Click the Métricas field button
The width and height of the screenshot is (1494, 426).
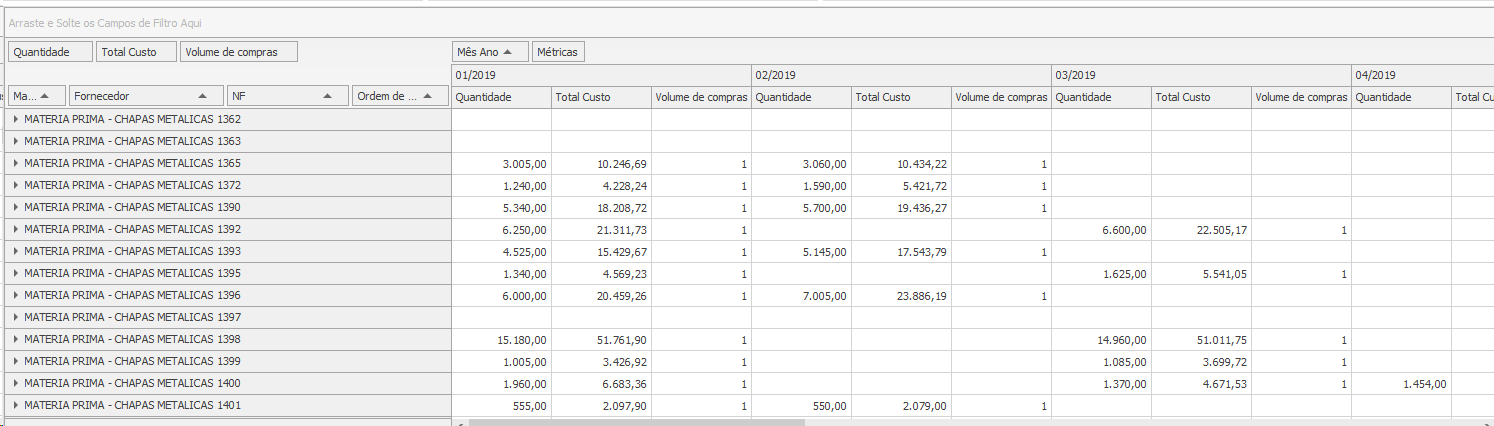tap(558, 52)
